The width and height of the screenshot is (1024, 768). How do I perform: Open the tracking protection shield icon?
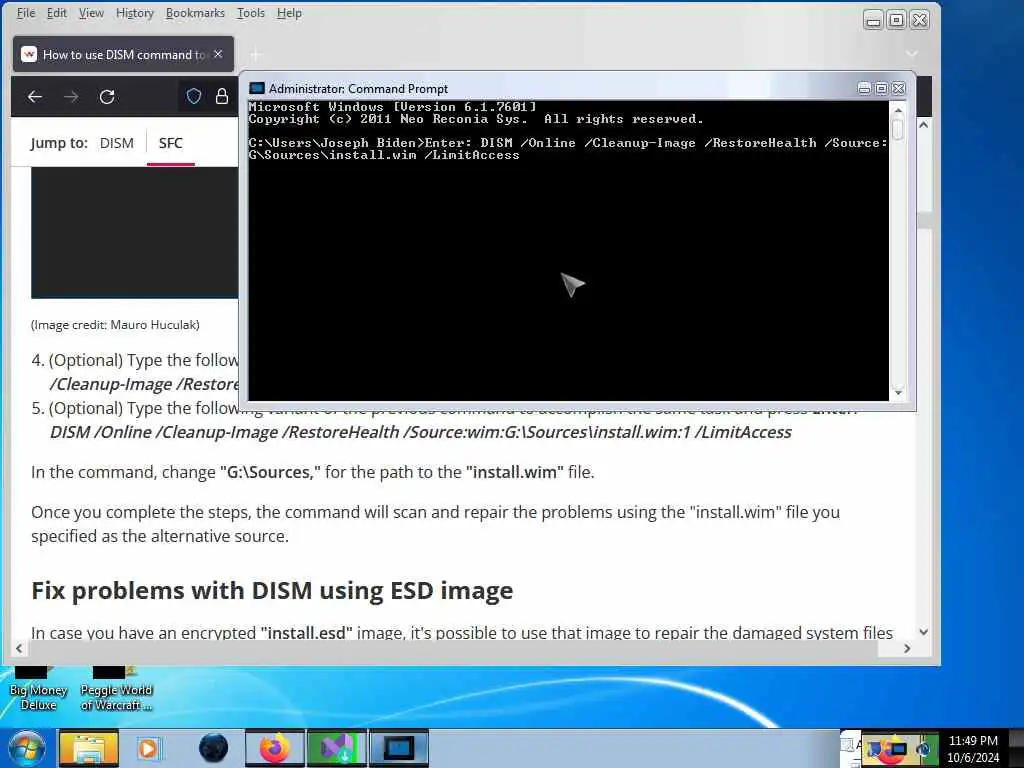point(193,97)
